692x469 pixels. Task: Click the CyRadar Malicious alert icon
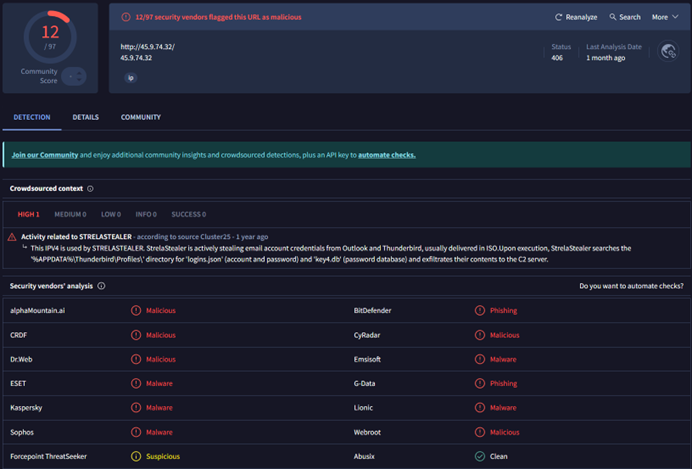(x=480, y=335)
